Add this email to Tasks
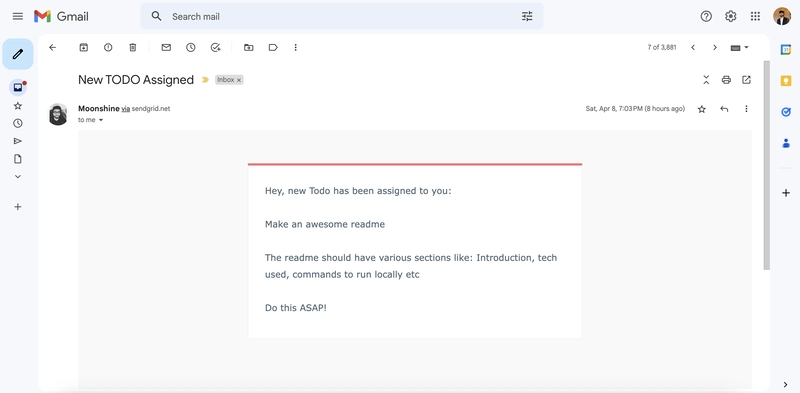Image resolution: width=800 pixels, height=393 pixels. coord(215,47)
